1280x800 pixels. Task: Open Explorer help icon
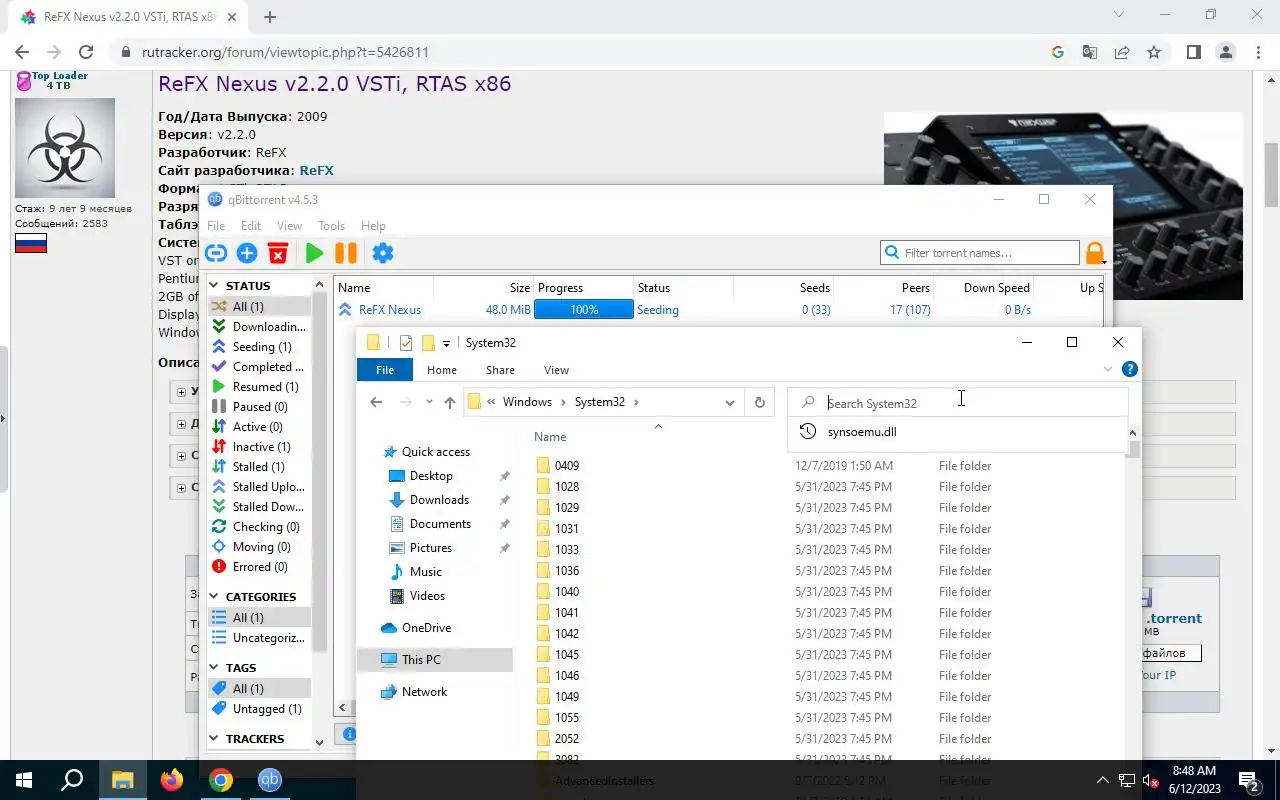pos(1130,369)
